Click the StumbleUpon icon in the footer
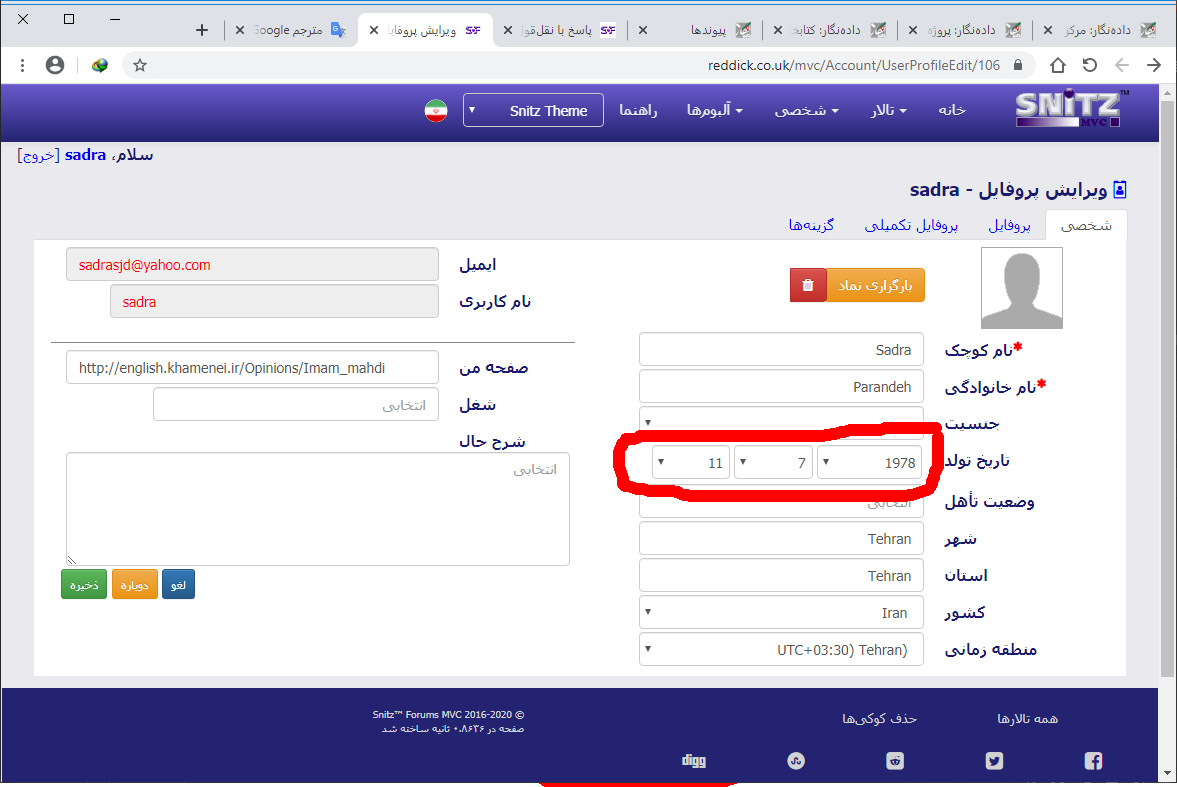 click(796, 761)
